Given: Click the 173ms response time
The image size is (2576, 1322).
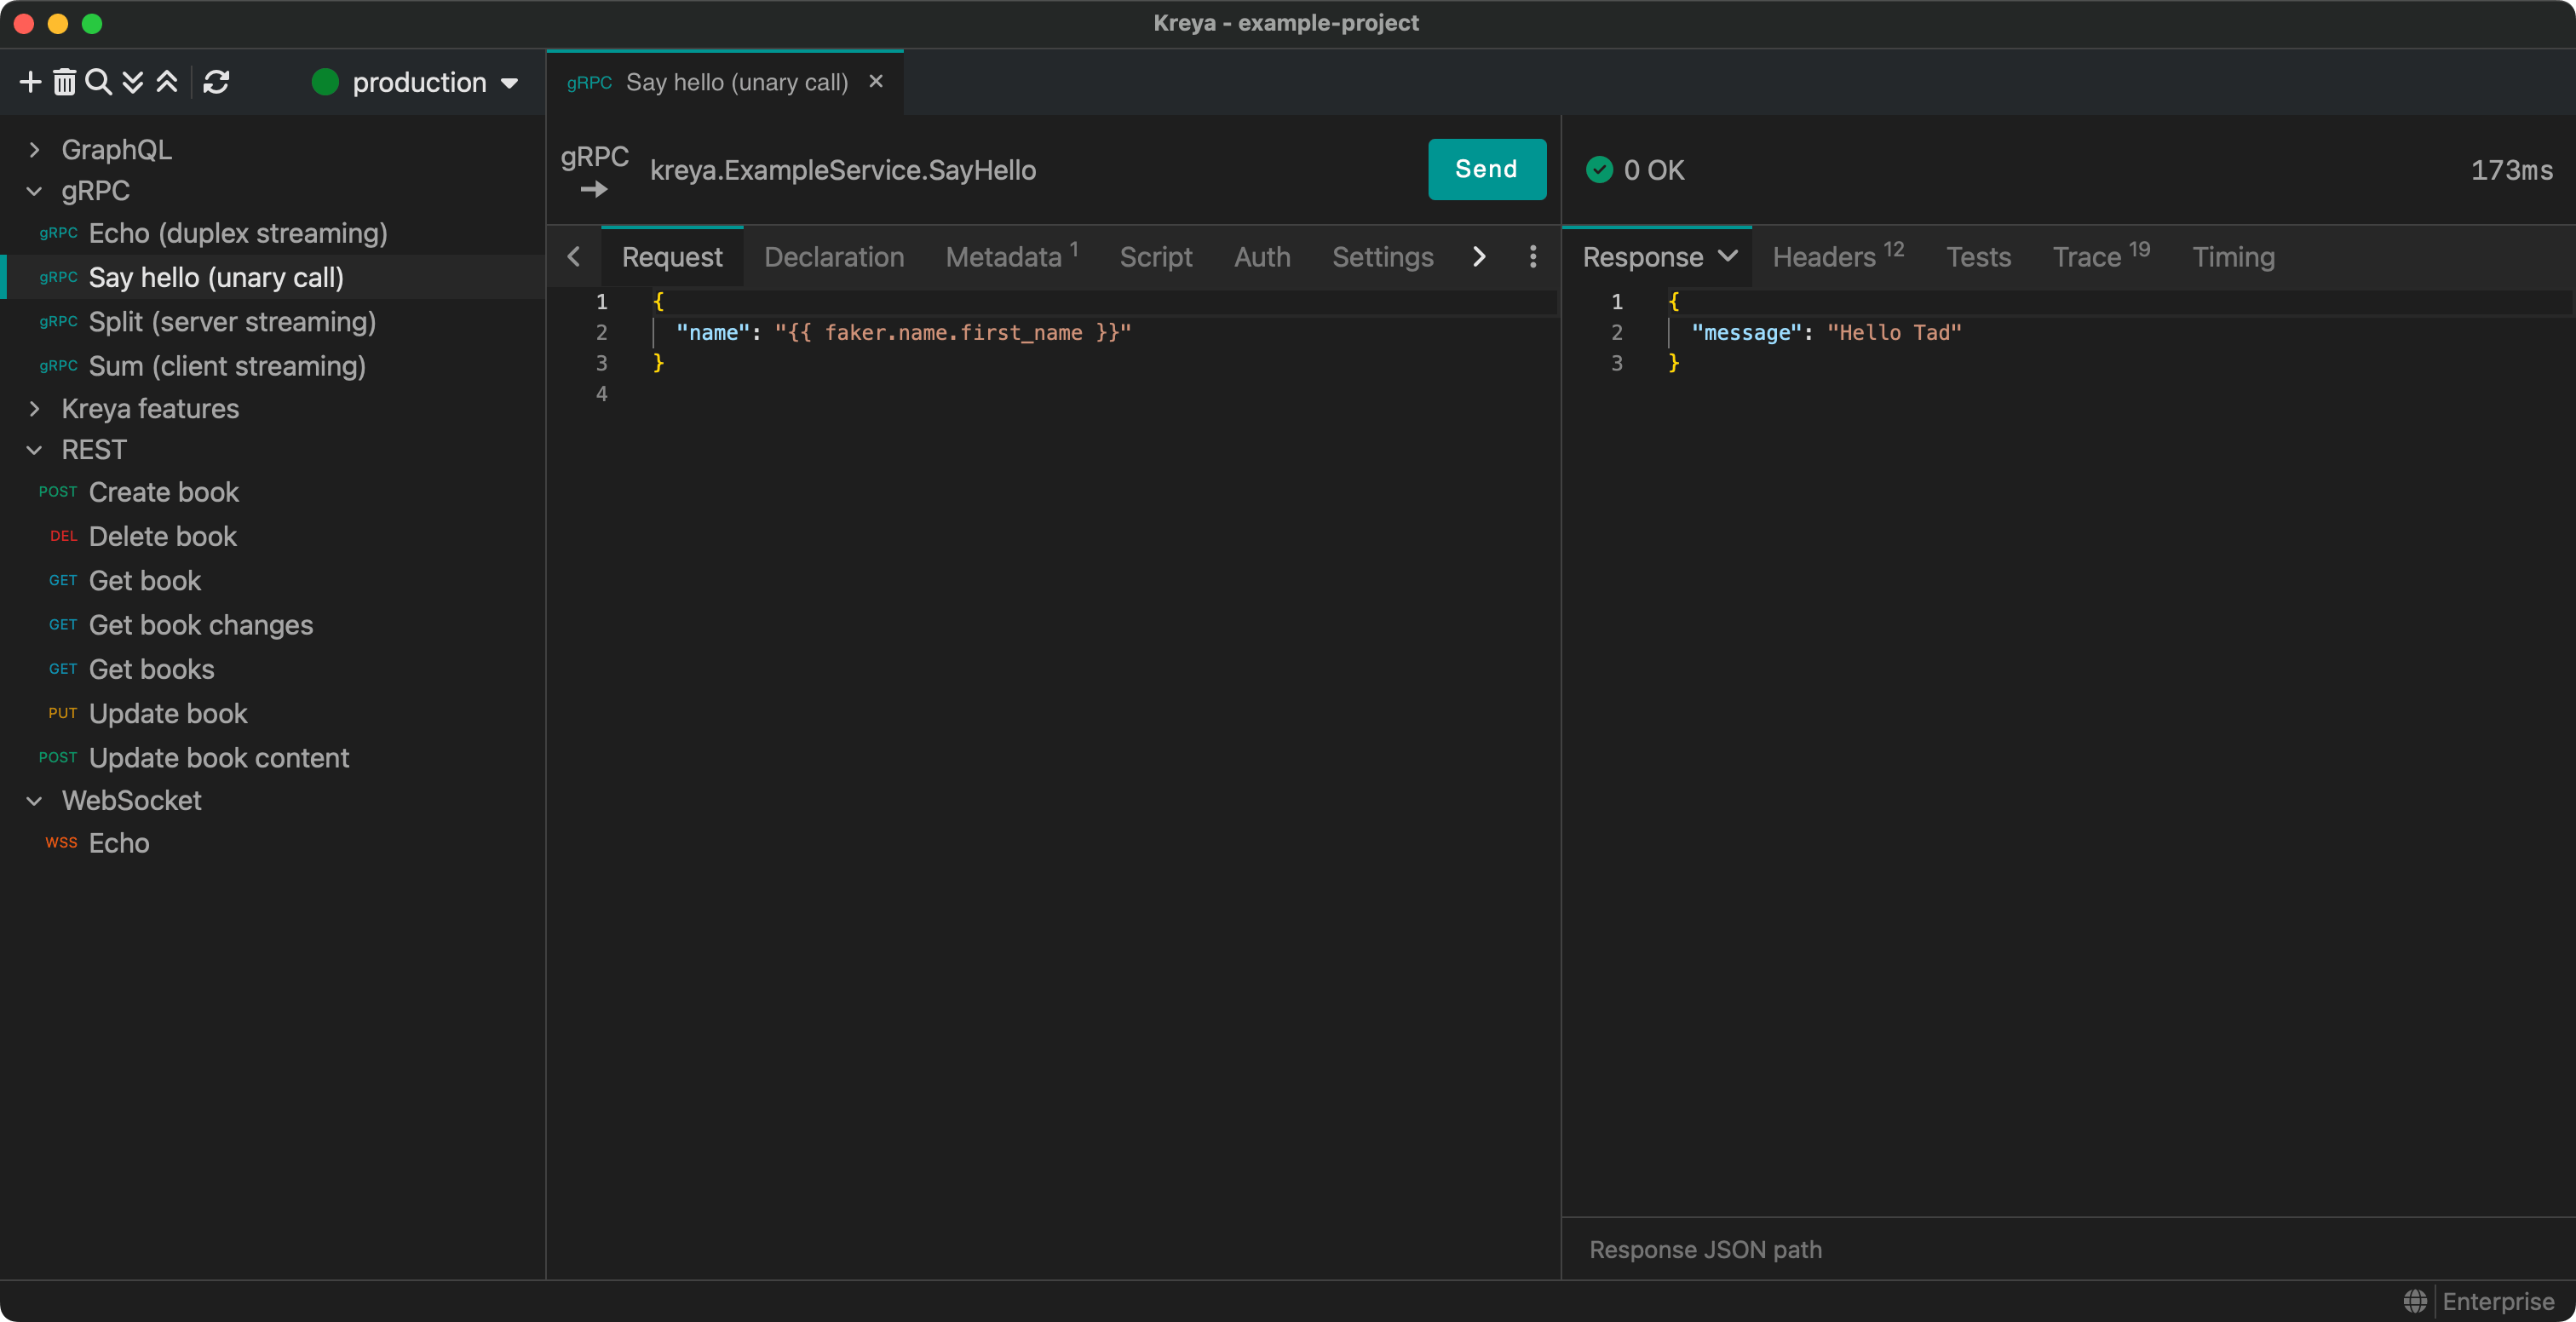Looking at the screenshot, I should [2511, 170].
